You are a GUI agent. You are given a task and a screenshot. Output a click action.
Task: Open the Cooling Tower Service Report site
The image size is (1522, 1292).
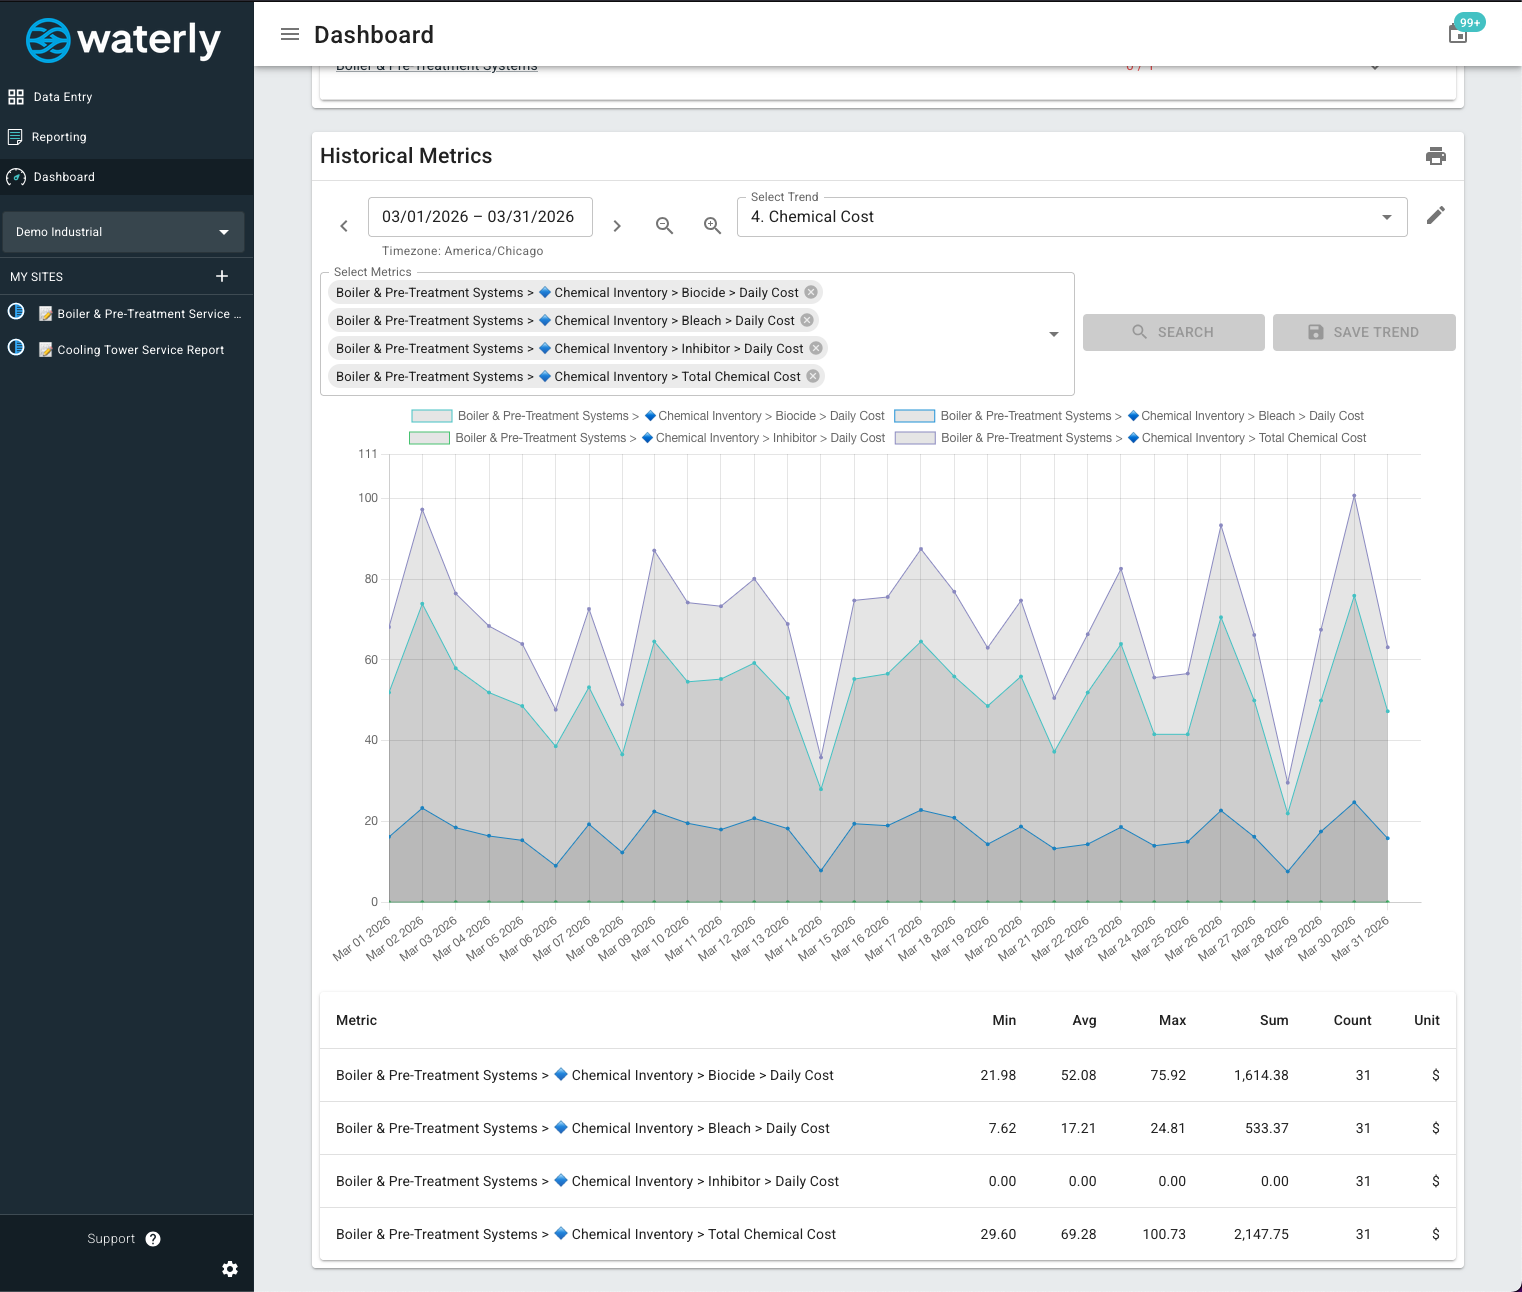pyautogui.click(x=131, y=350)
